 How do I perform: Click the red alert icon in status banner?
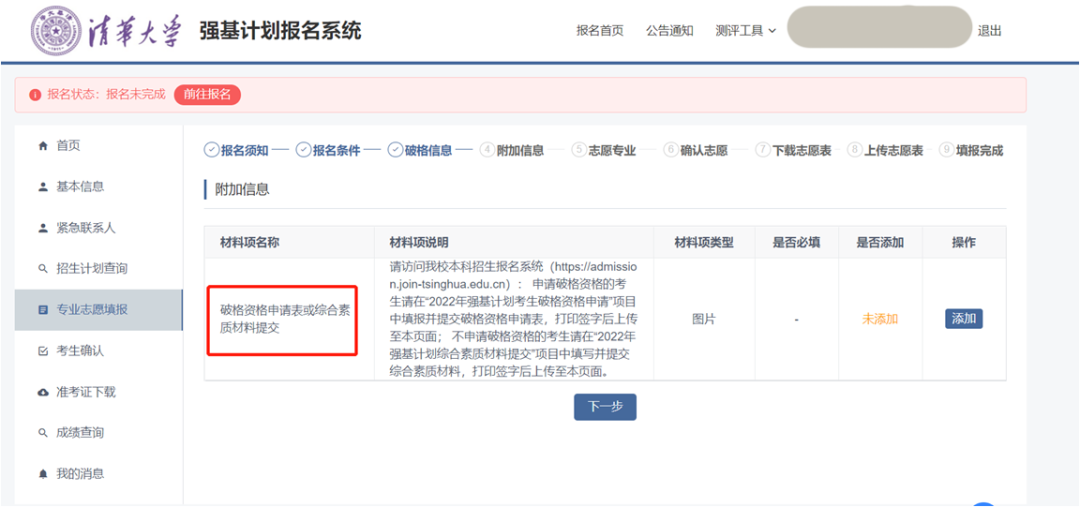[x=35, y=95]
